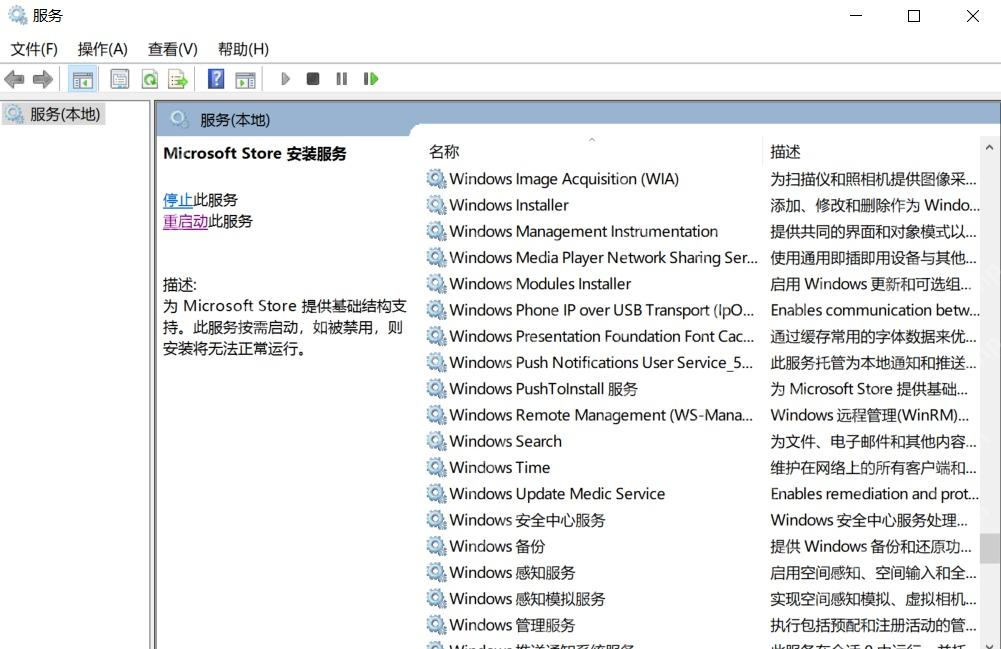Click description 'Enables communication betw...'
The image size is (1001, 649).
pyautogui.click(x=875, y=310)
